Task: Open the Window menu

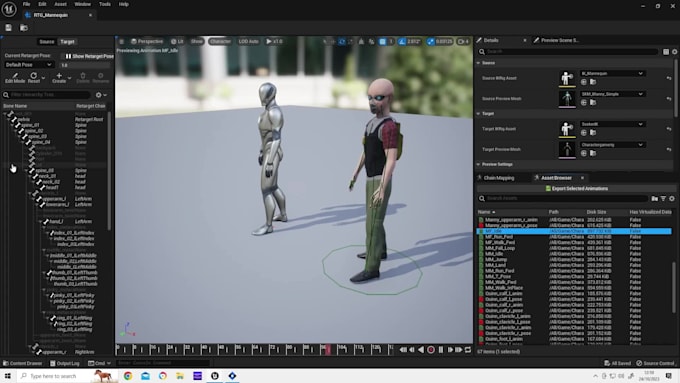Action: pyautogui.click(x=82, y=4)
